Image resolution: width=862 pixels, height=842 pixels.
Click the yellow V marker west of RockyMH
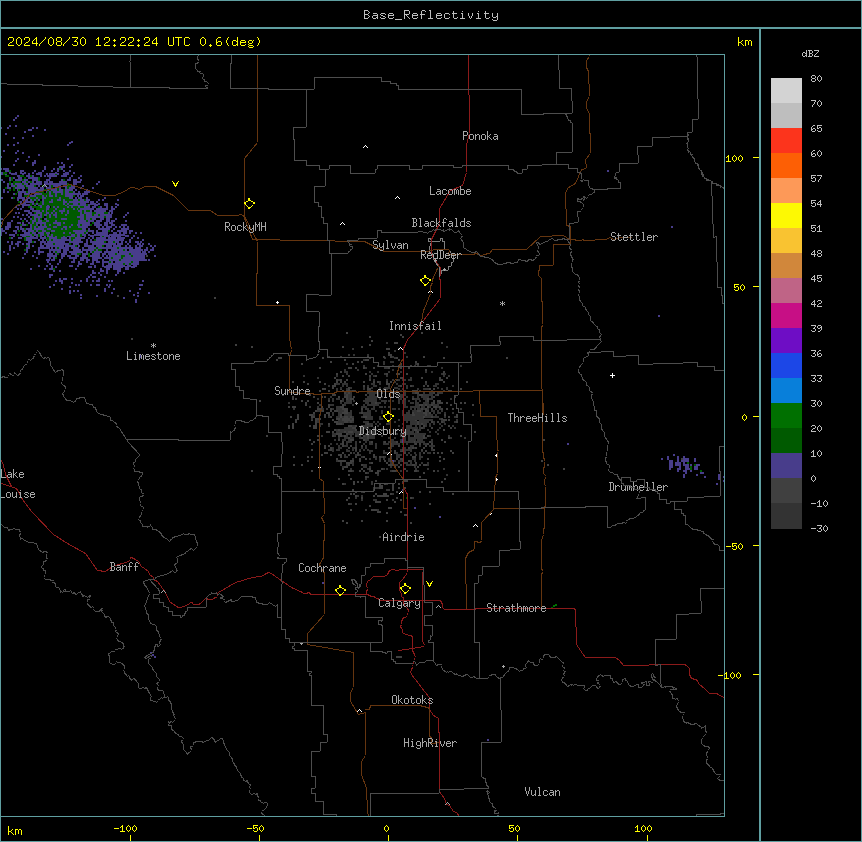[x=175, y=184]
